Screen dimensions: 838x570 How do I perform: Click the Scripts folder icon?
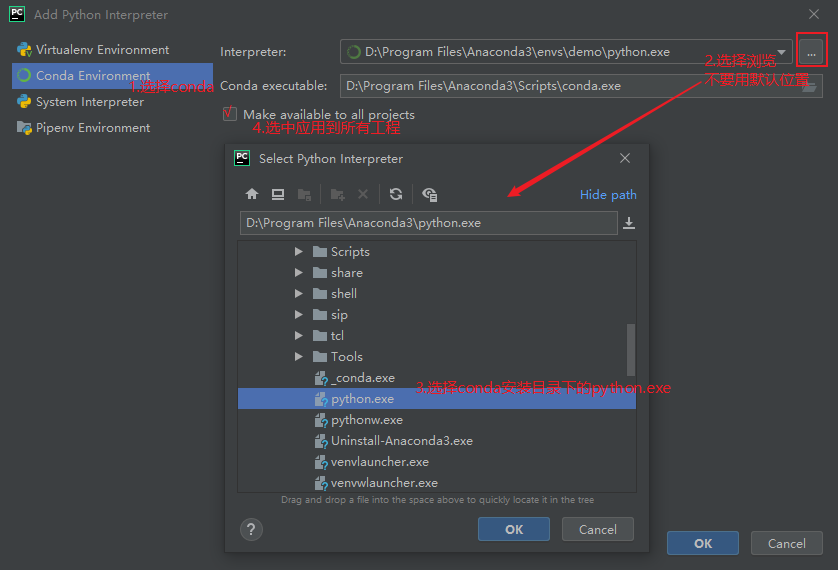point(320,252)
